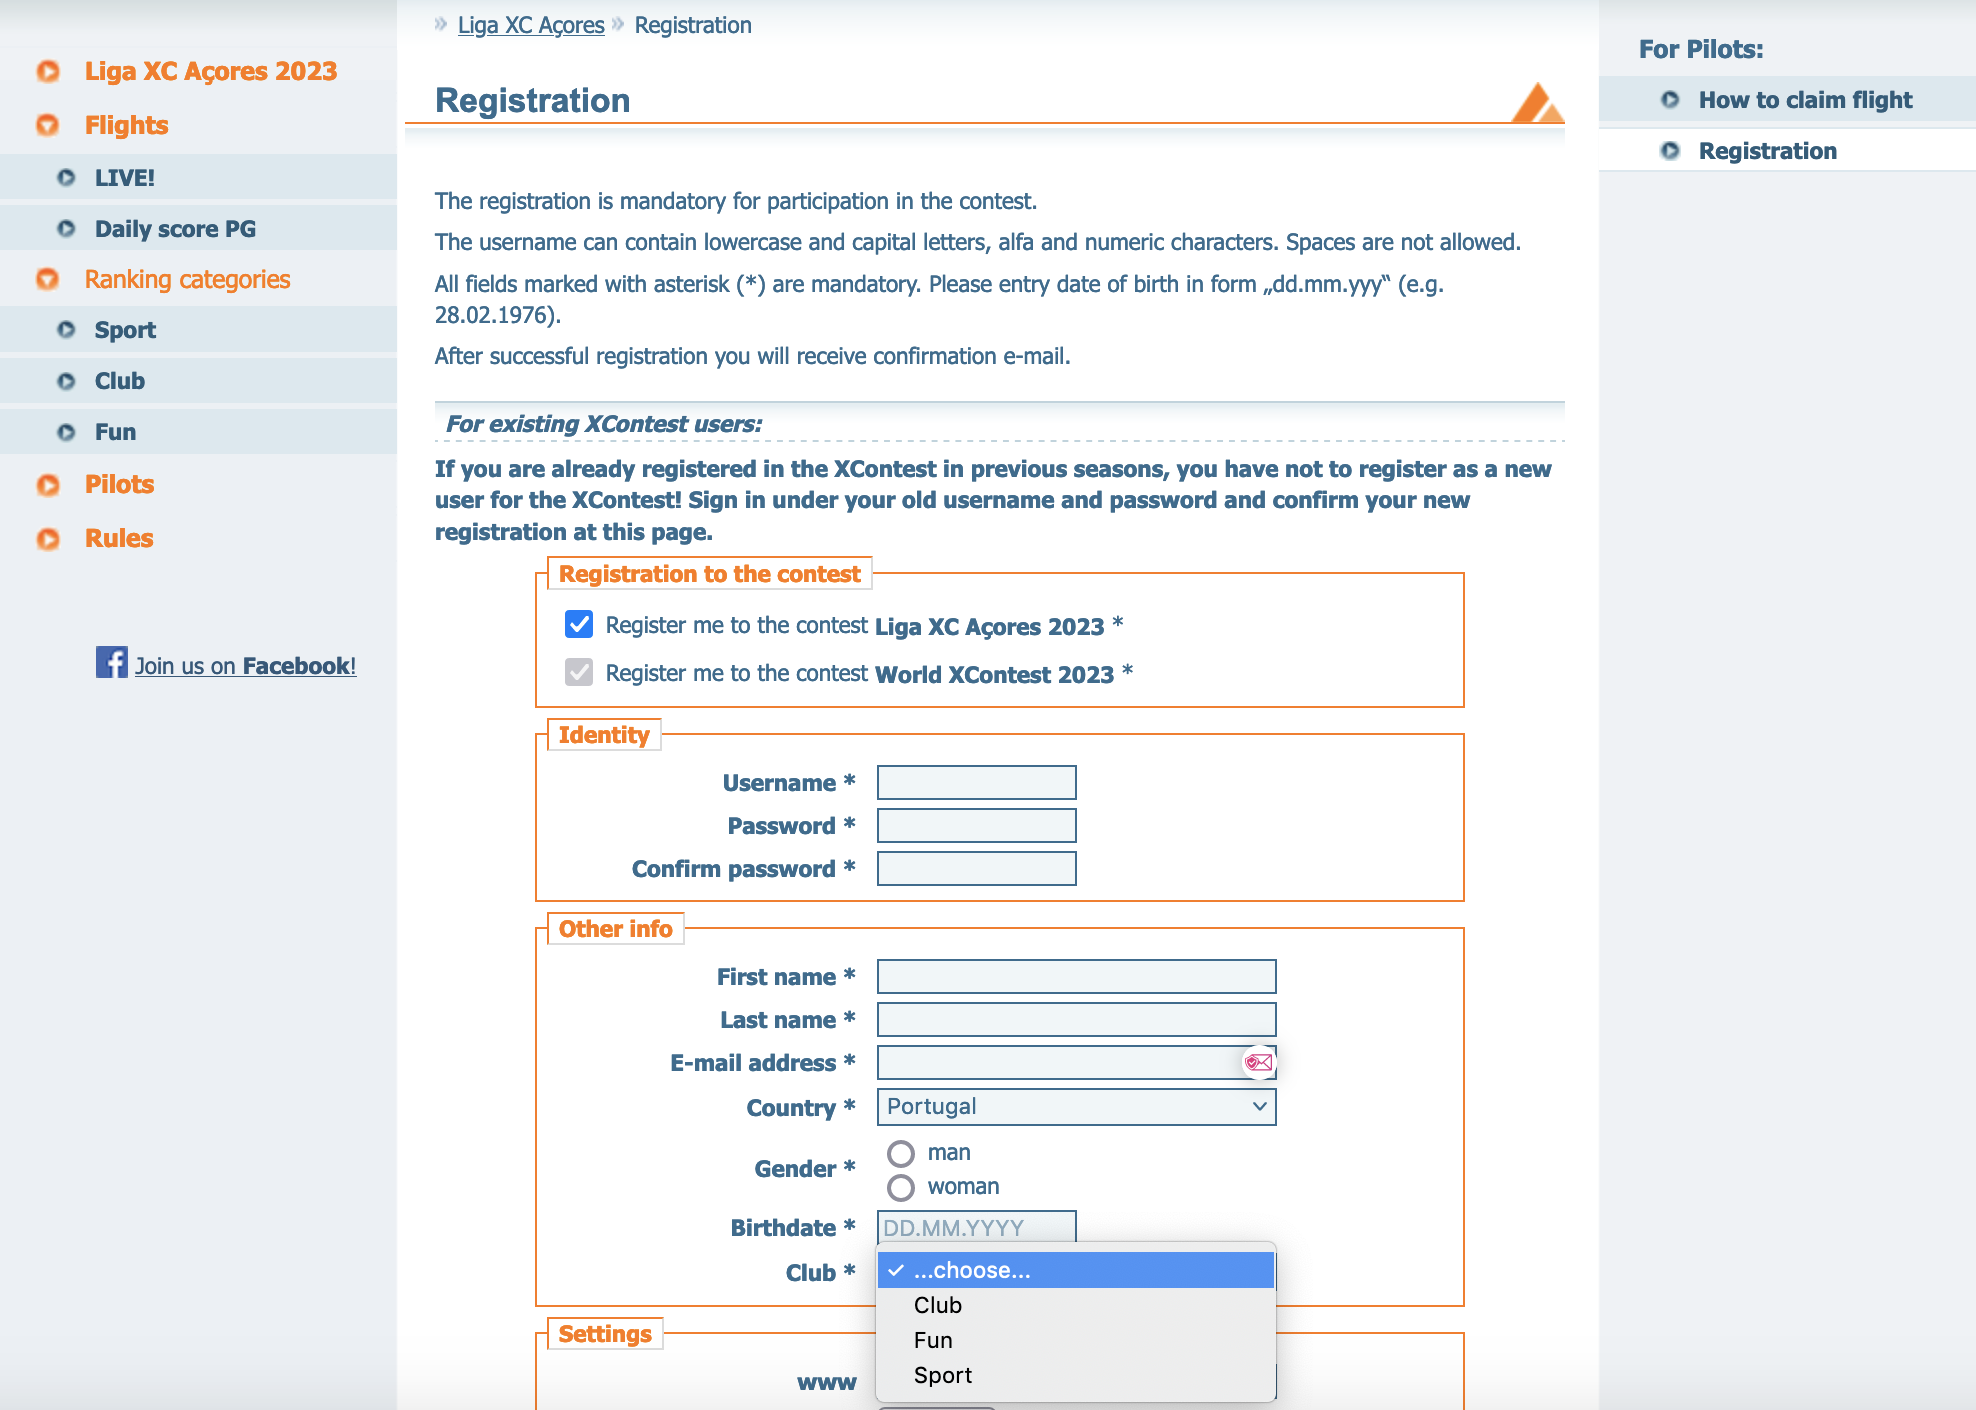This screenshot has width=1976, height=1410.
Task: Click the Facebook logo icon
Action: tap(112, 662)
